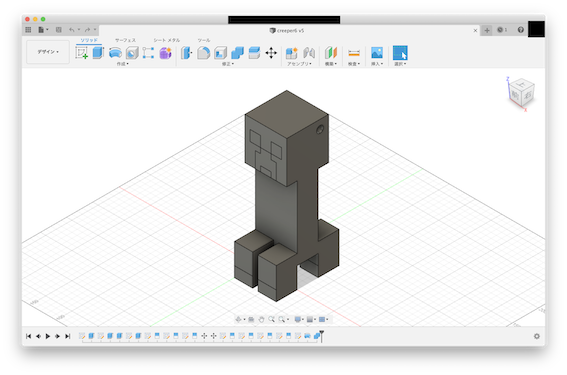This screenshot has height=375, width=567.
Task: Click the Insert image icon
Action: pyautogui.click(x=377, y=53)
